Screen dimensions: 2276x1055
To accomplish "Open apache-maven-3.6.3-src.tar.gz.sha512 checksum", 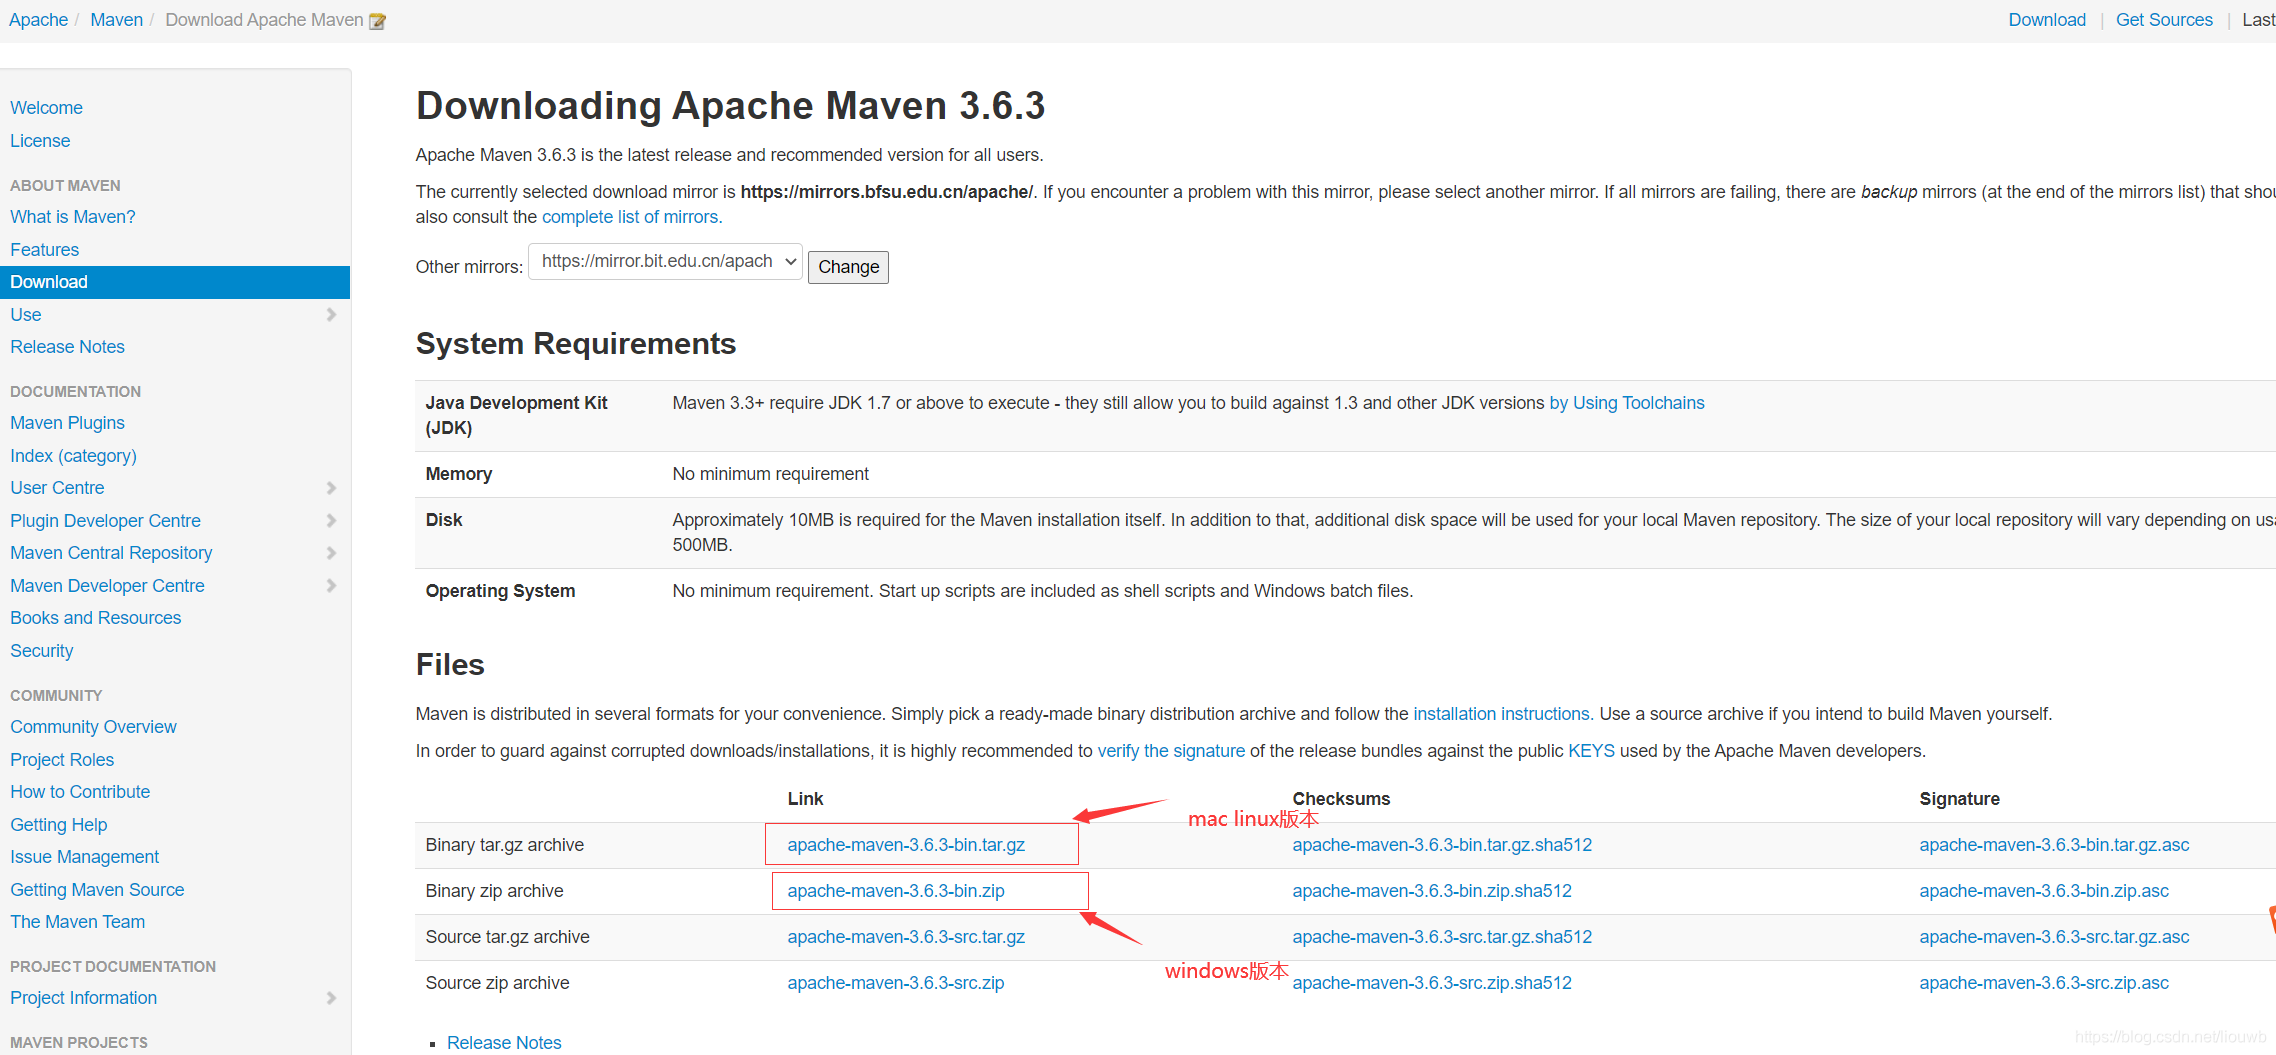I will pos(1442,937).
